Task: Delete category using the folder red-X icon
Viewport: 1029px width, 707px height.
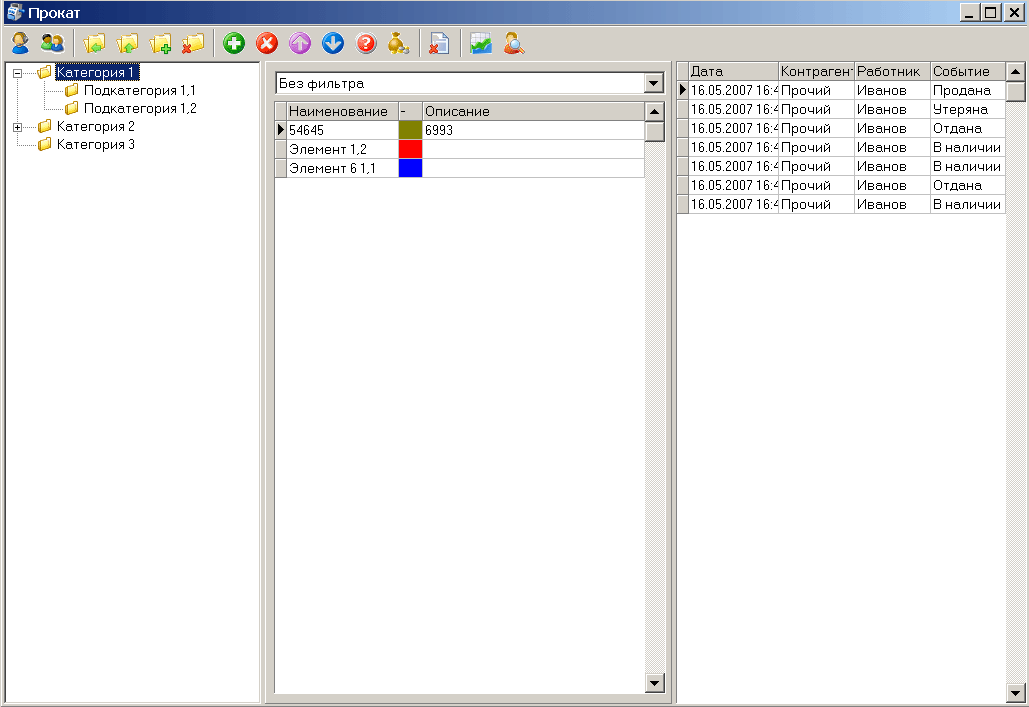Action: [x=193, y=43]
